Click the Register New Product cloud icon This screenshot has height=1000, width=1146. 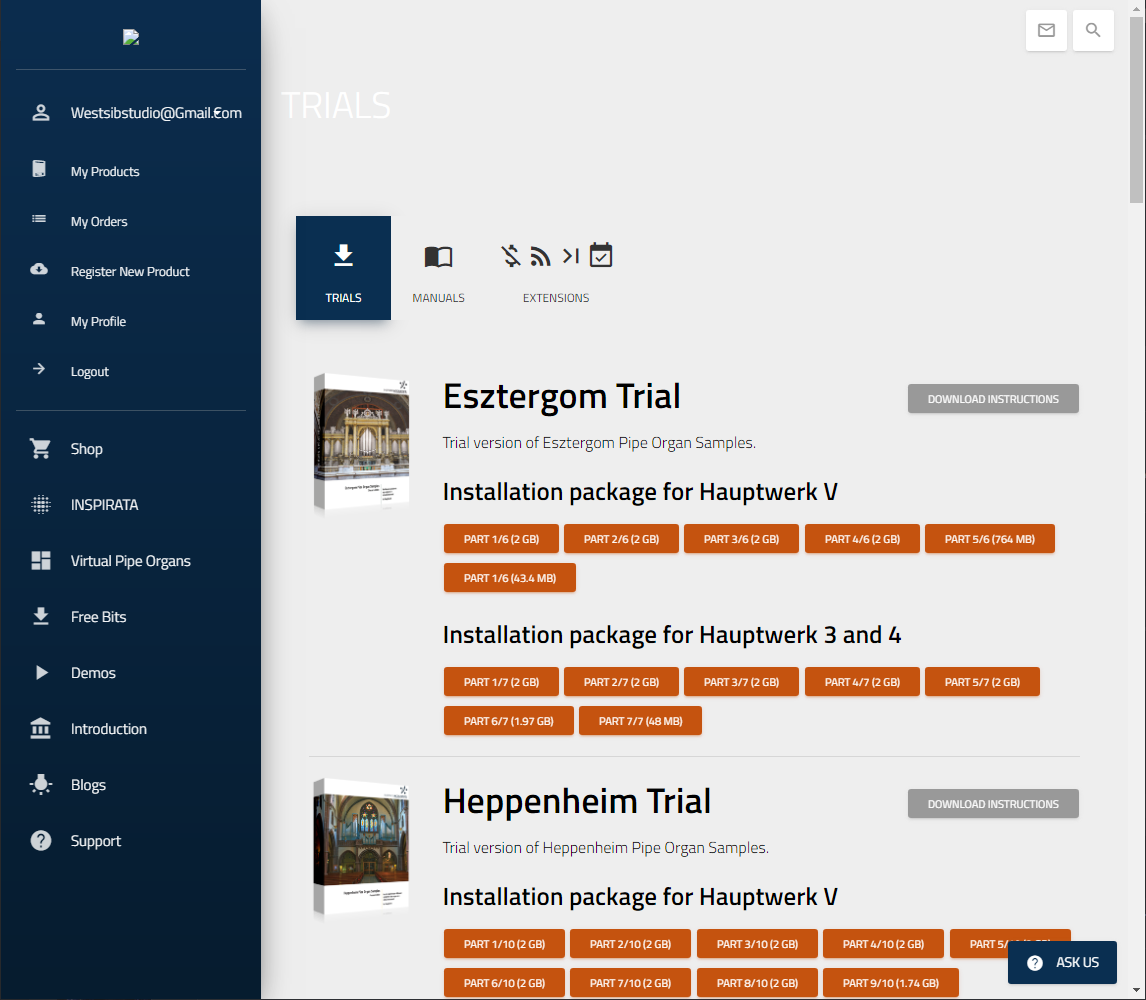(x=39, y=269)
